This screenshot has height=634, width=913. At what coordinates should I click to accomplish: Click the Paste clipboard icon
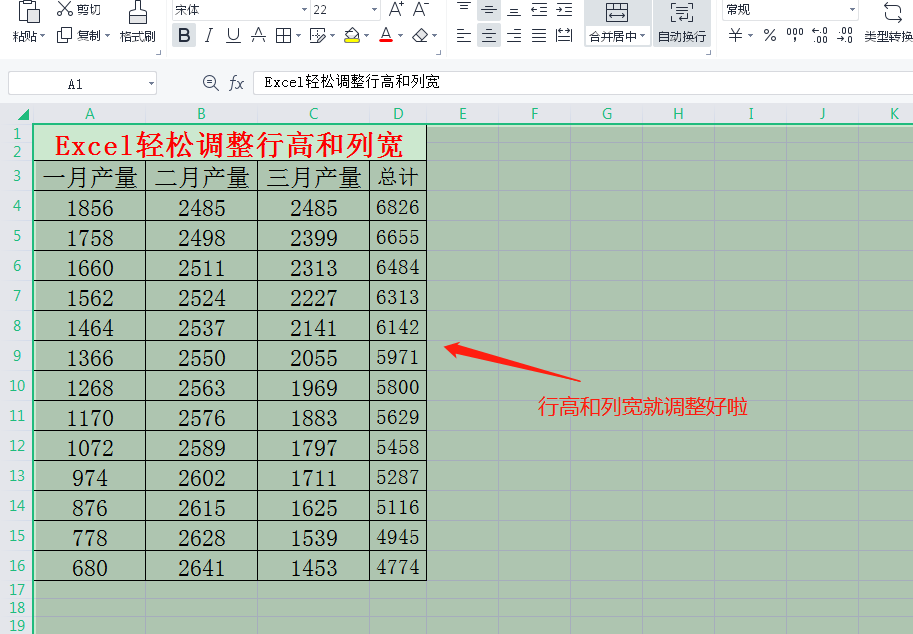tap(29, 10)
